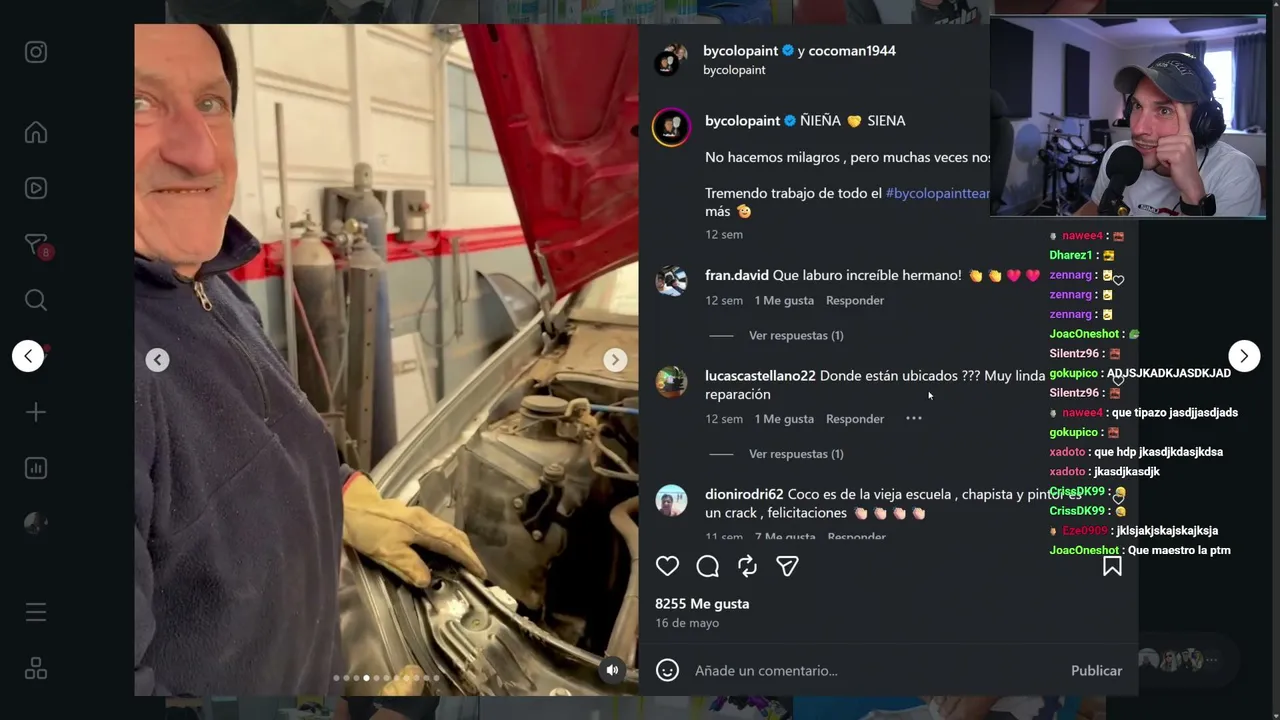Screen dimensions: 1280x720
Task: Save the post with the bookmark icon
Action: [x=1112, y=566]
